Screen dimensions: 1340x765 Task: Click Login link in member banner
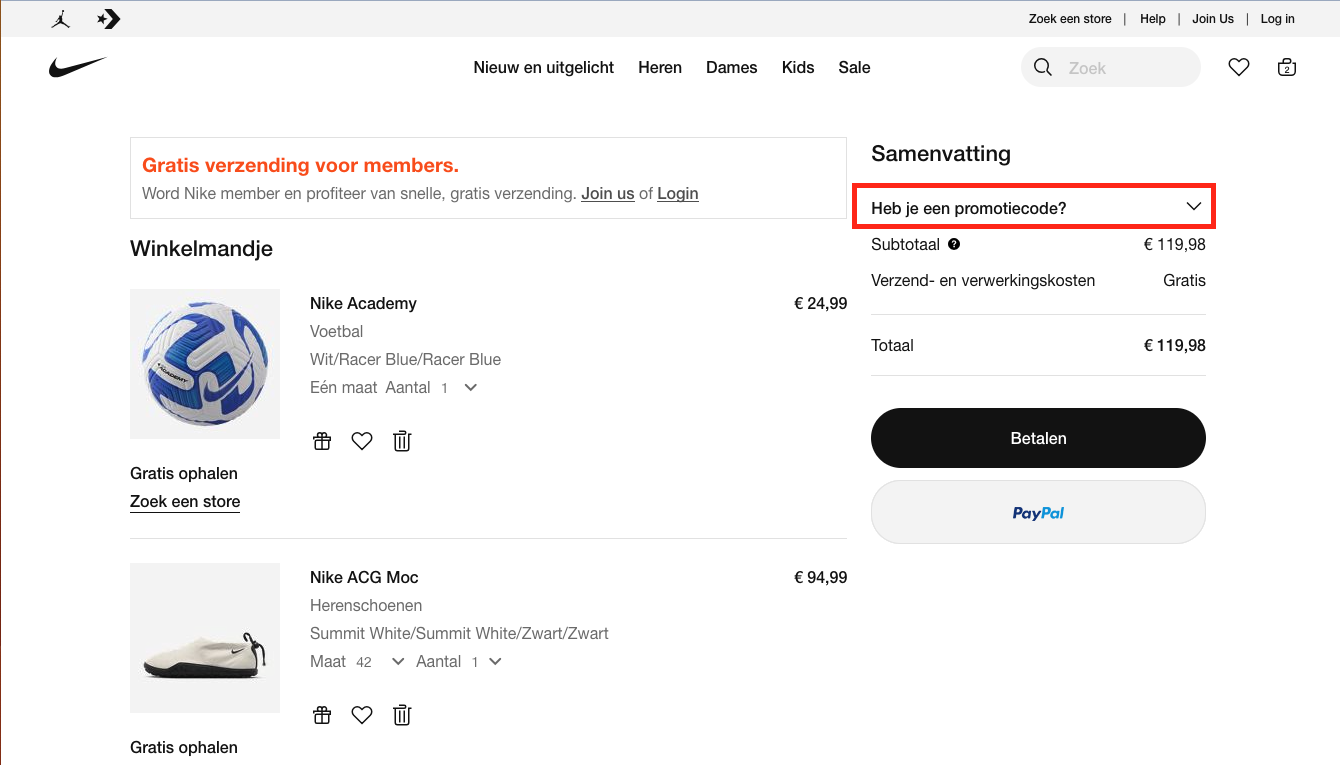pyautogui.click(x=678, y=193)
